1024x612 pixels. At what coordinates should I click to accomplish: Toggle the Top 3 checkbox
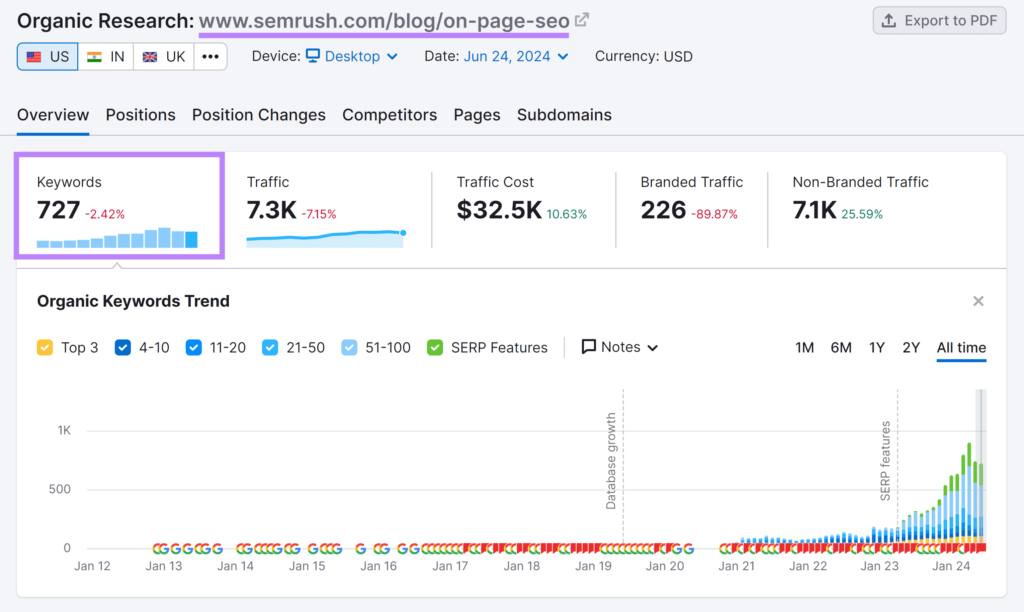click(x=45, y=347)
